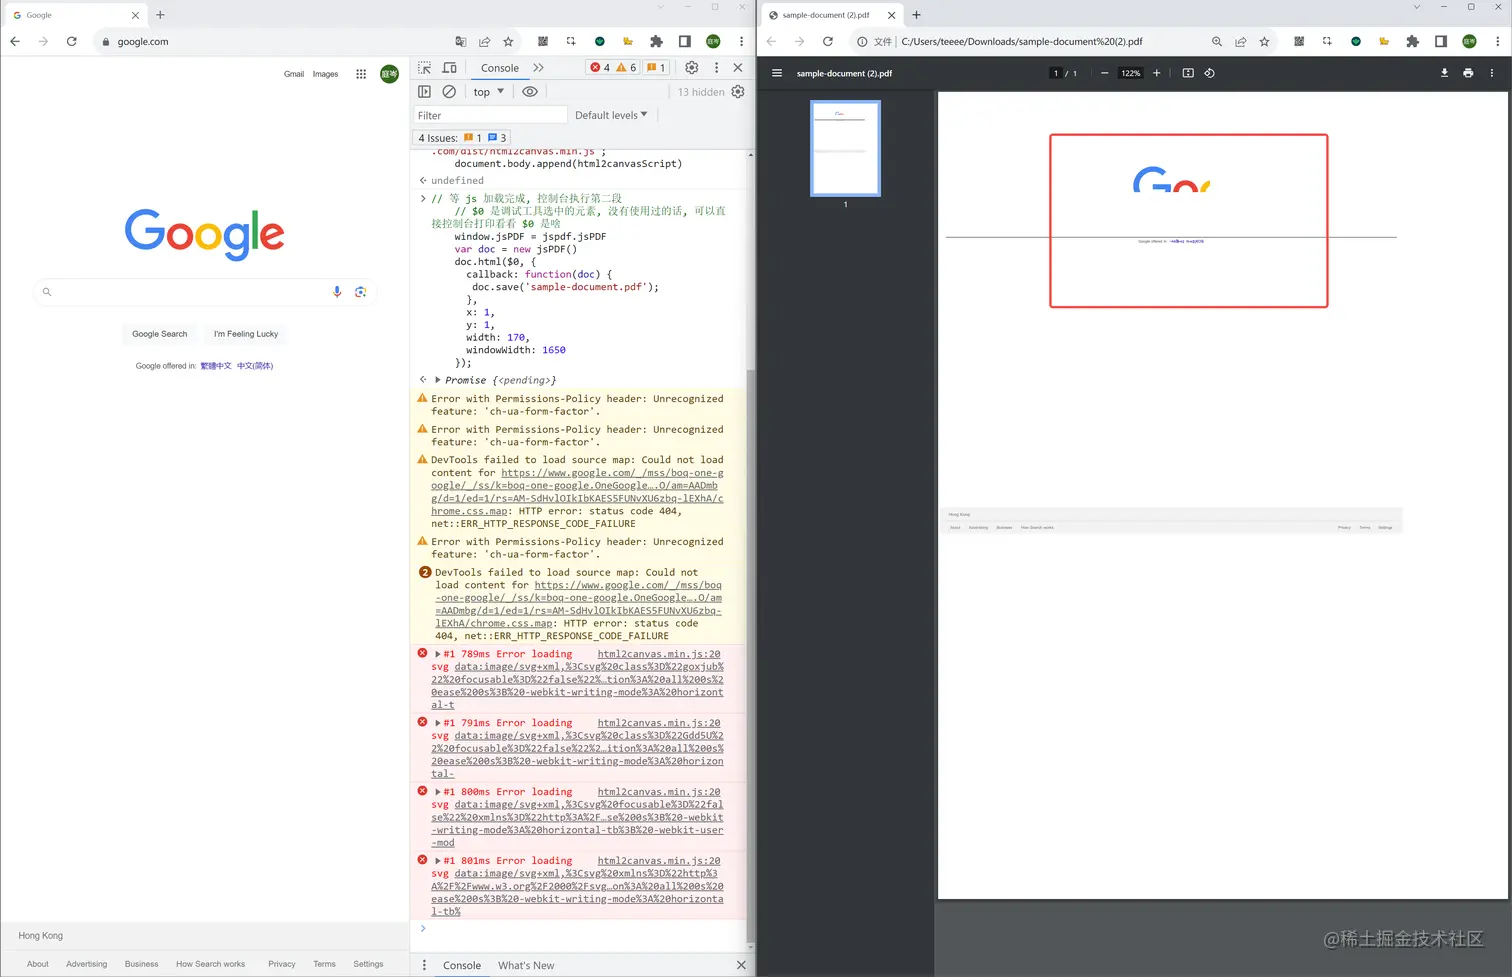Bookmark google.com with star icon
The width and height of the screenshot is (1512, 977).
pos(508,41)
